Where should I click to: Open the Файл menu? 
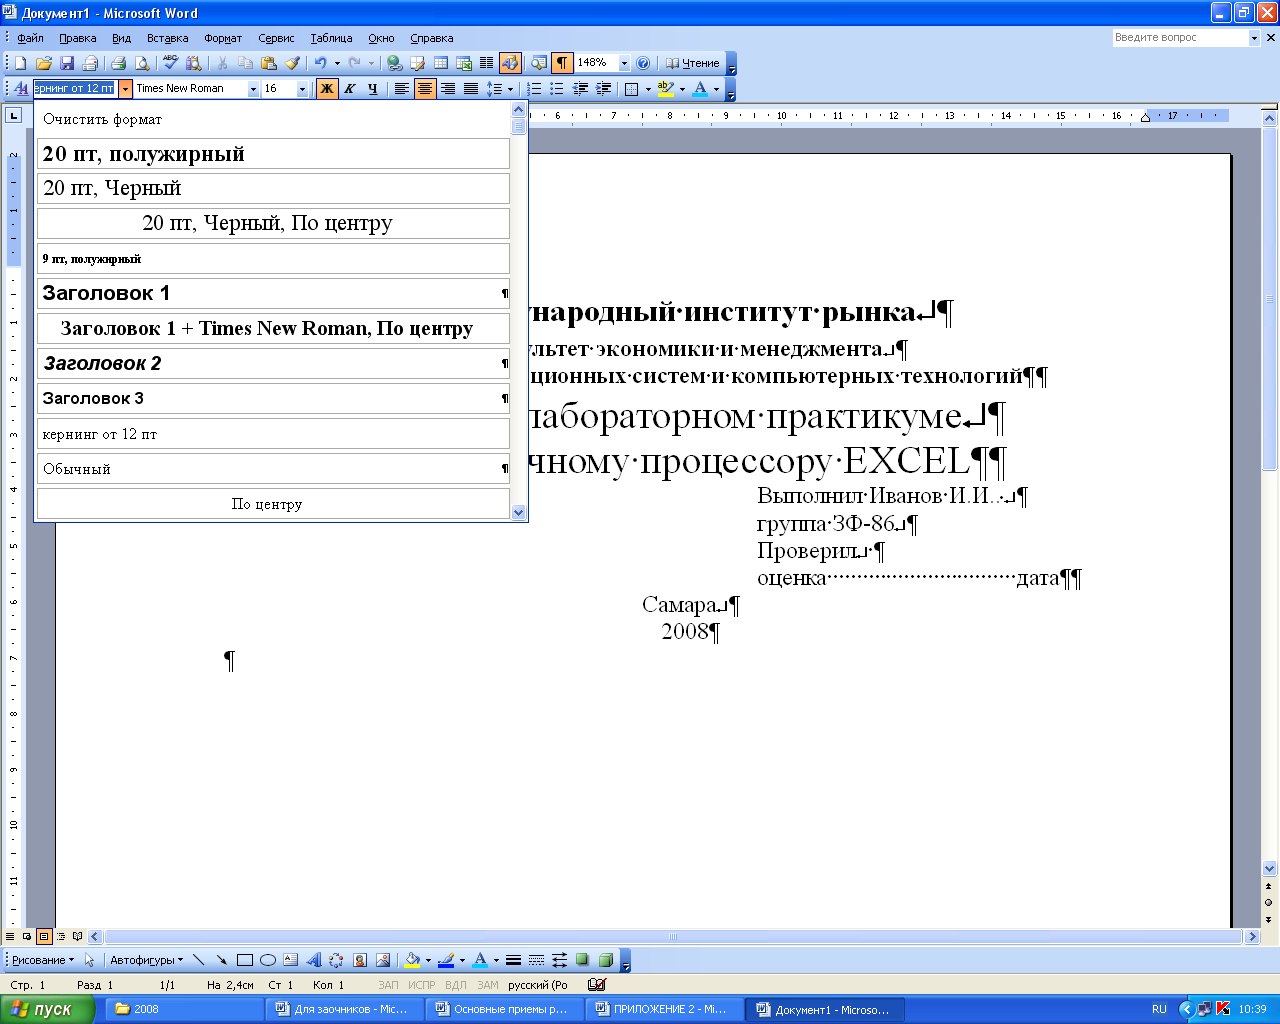pos(30,38)
